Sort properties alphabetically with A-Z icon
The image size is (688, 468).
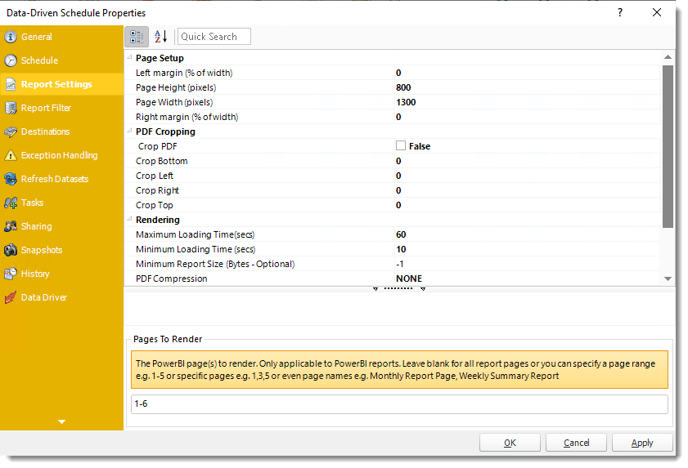(161, 36)
